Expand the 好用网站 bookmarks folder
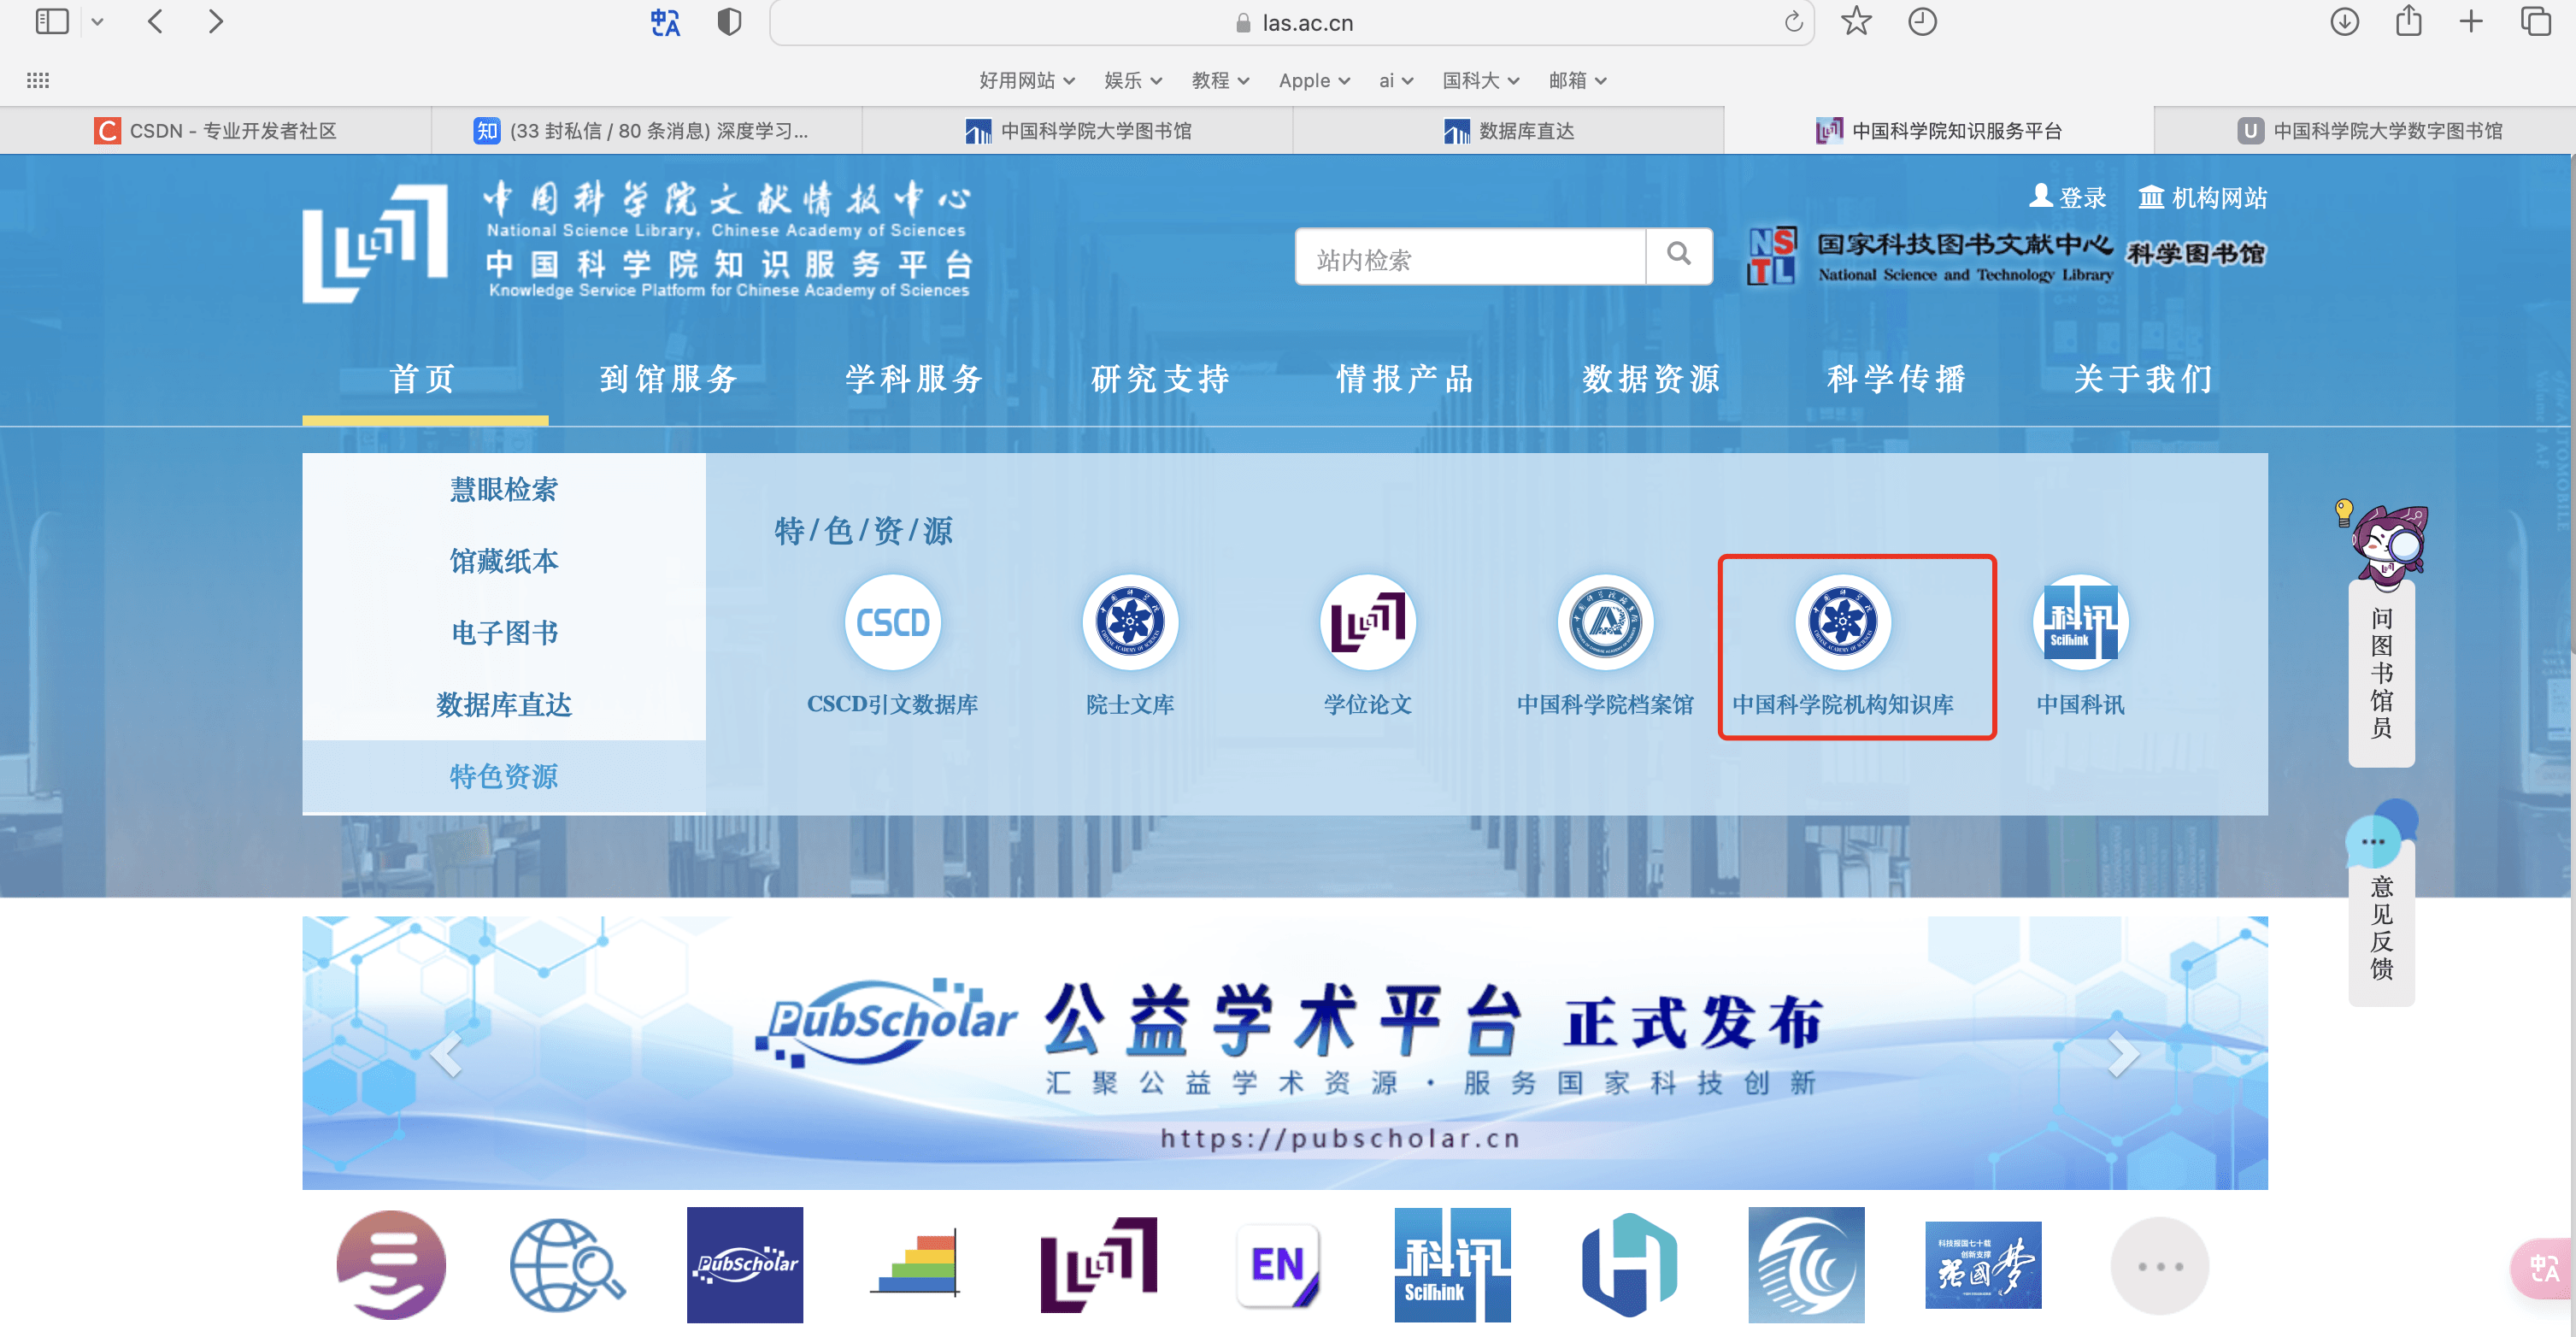Viewport: 2576px width, 1337px height. click(1027, 80)
